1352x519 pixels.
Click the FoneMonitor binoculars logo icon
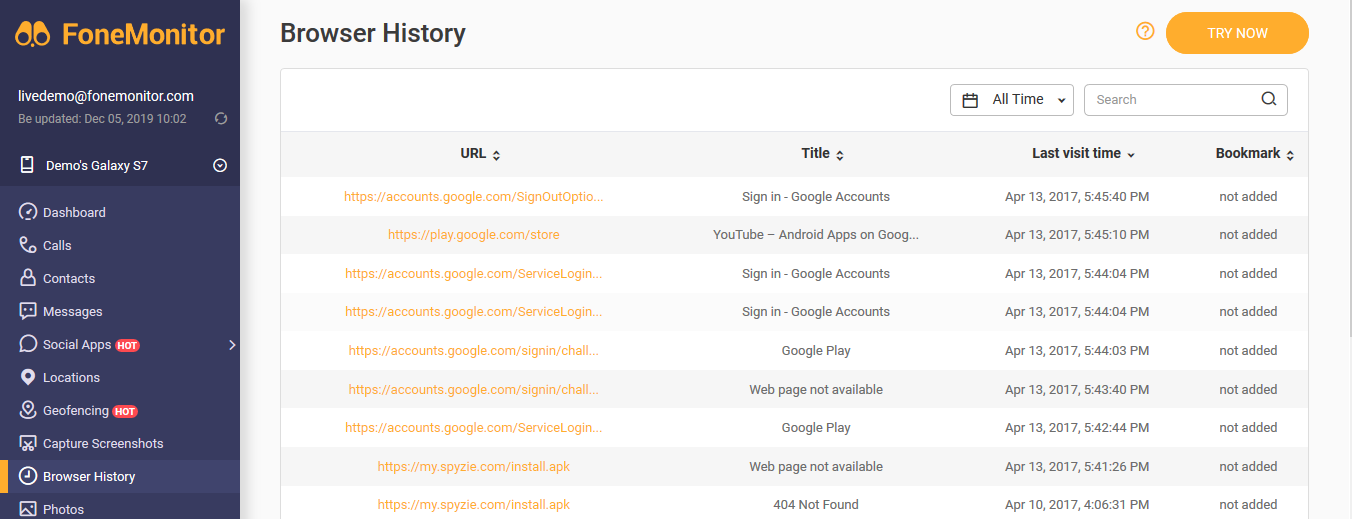[x=33, y=34]
